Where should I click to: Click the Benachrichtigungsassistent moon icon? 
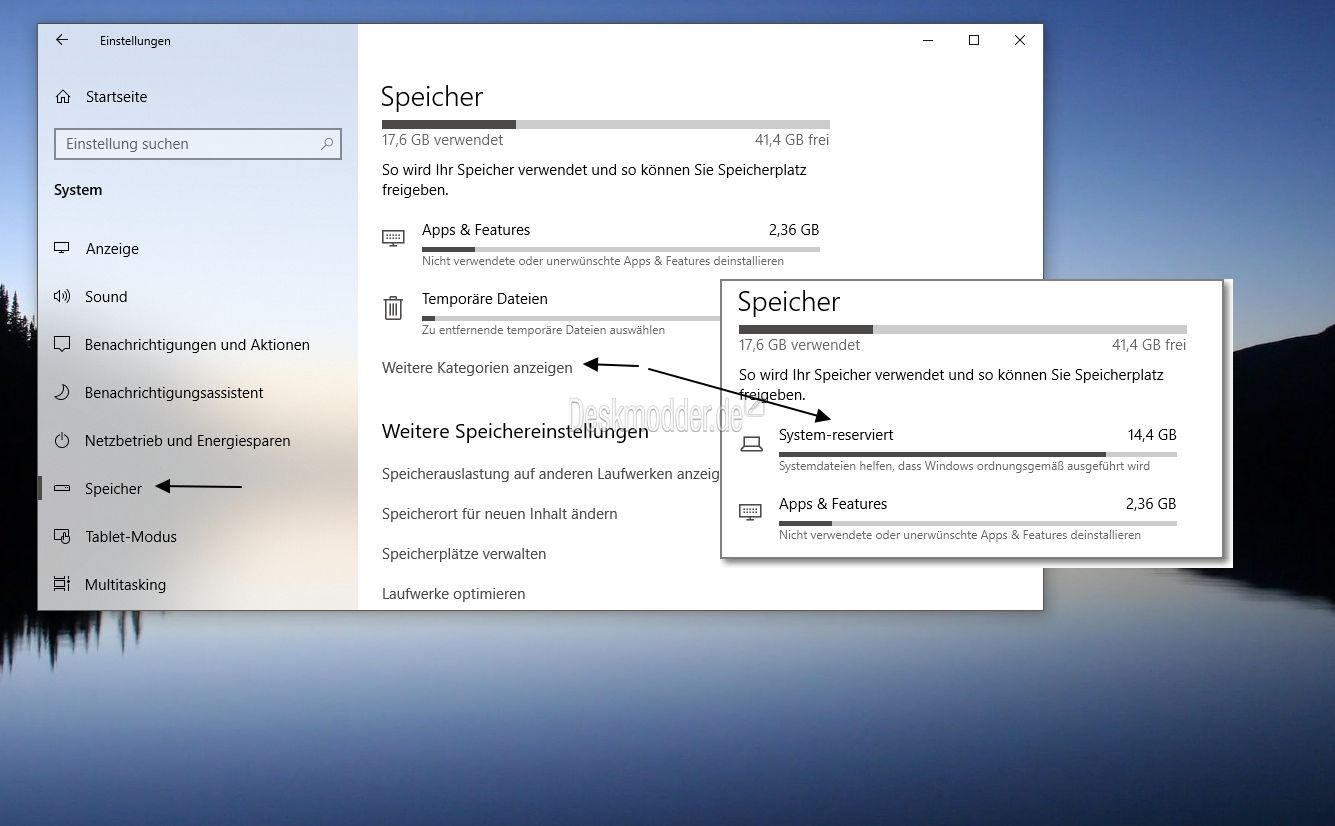[x=62, y=393]
